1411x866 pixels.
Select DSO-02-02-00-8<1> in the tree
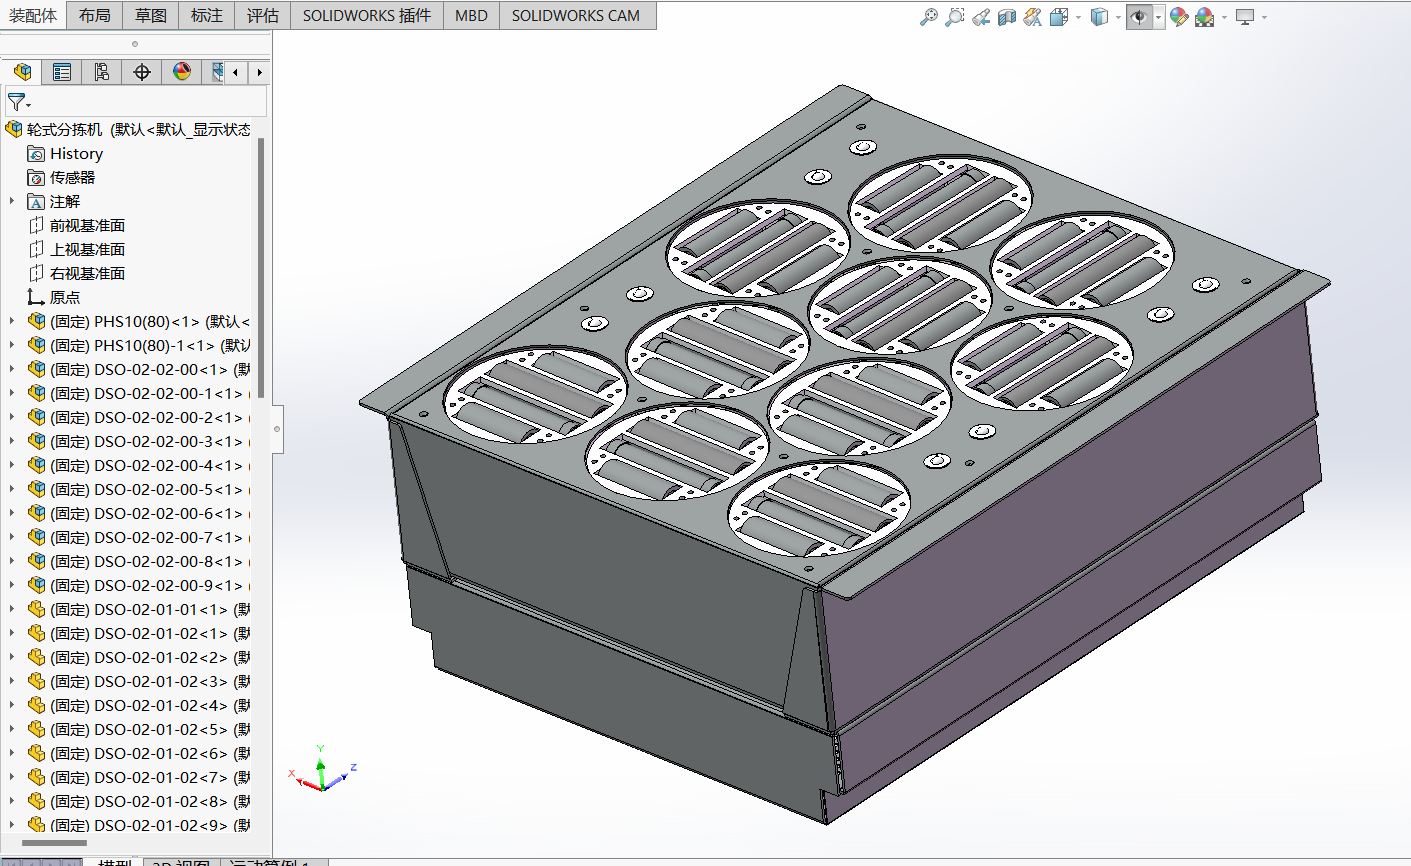[x=138, y=561]
